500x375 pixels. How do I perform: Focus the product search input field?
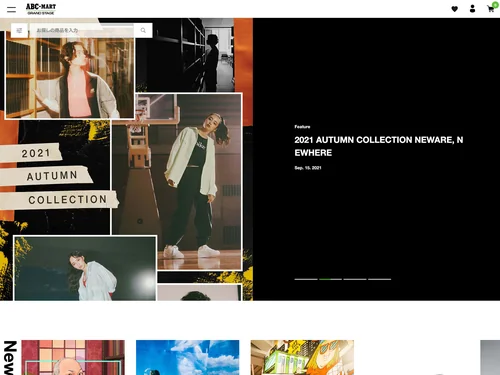[82, 30]
